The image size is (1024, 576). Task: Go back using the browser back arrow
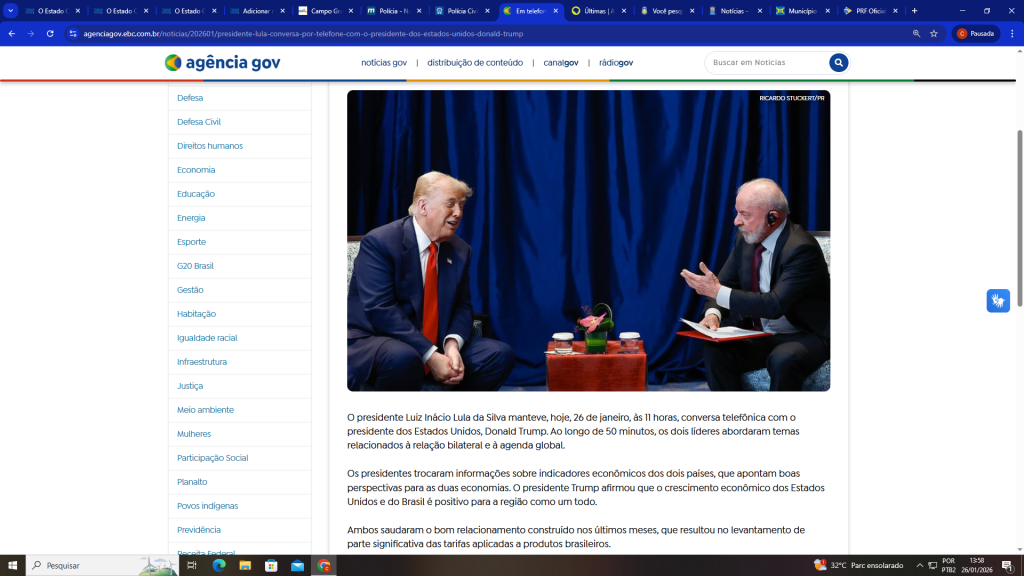click(x=12, y=33)
